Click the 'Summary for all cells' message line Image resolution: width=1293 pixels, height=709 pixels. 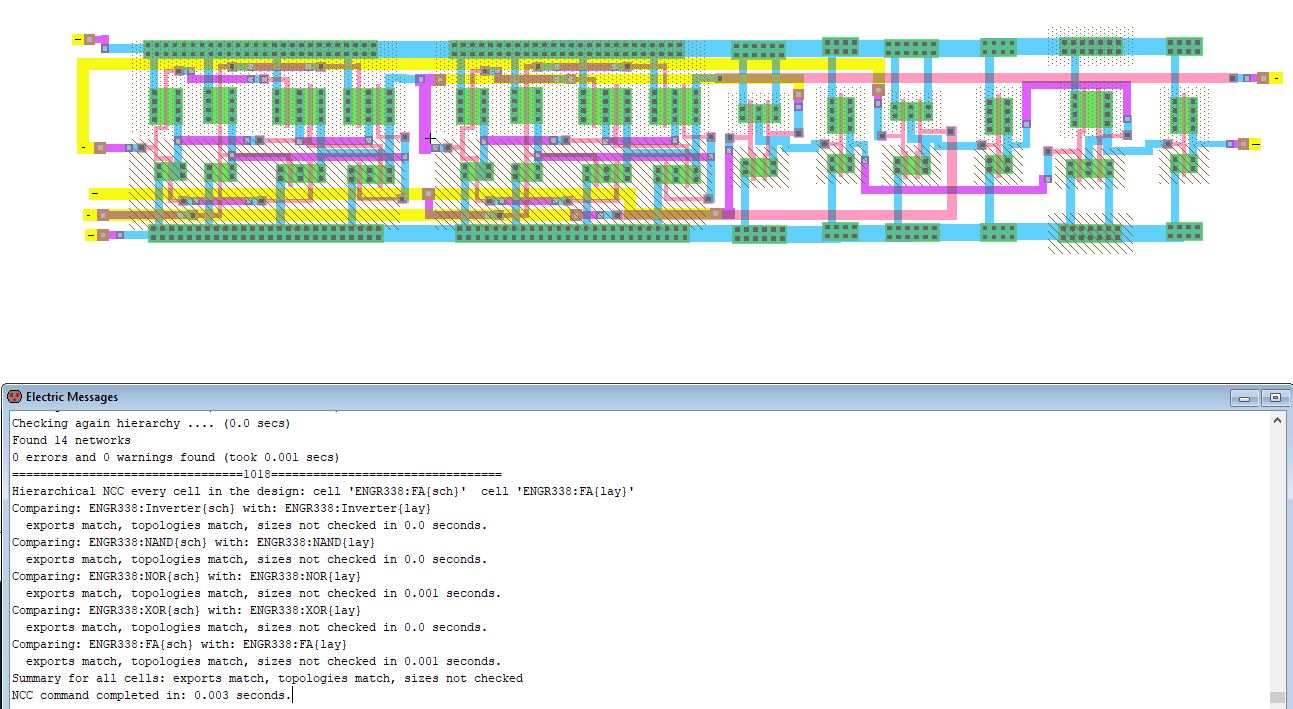pos(267,678)
